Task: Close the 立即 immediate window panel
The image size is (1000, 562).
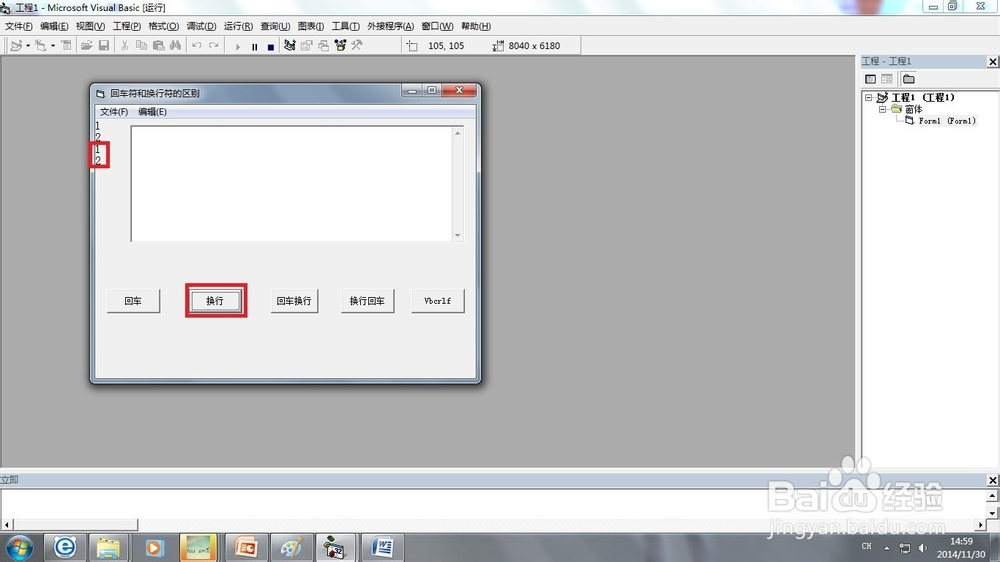Action: (x=992, y=480)
